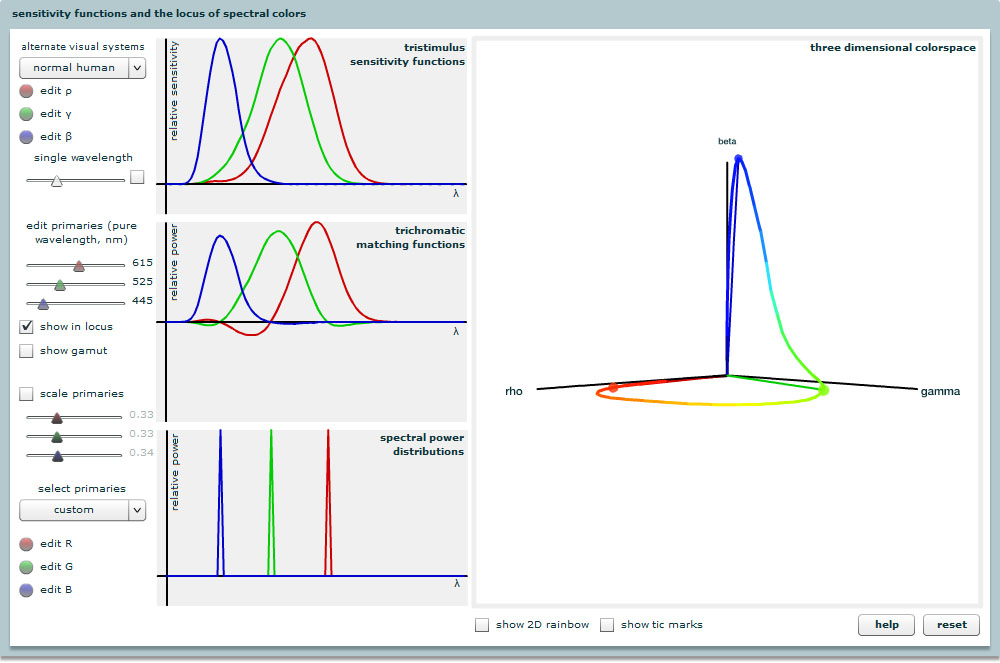Disable the show in locus checkbox
Screen dimensions: 1000x663
tap(27, 327)
